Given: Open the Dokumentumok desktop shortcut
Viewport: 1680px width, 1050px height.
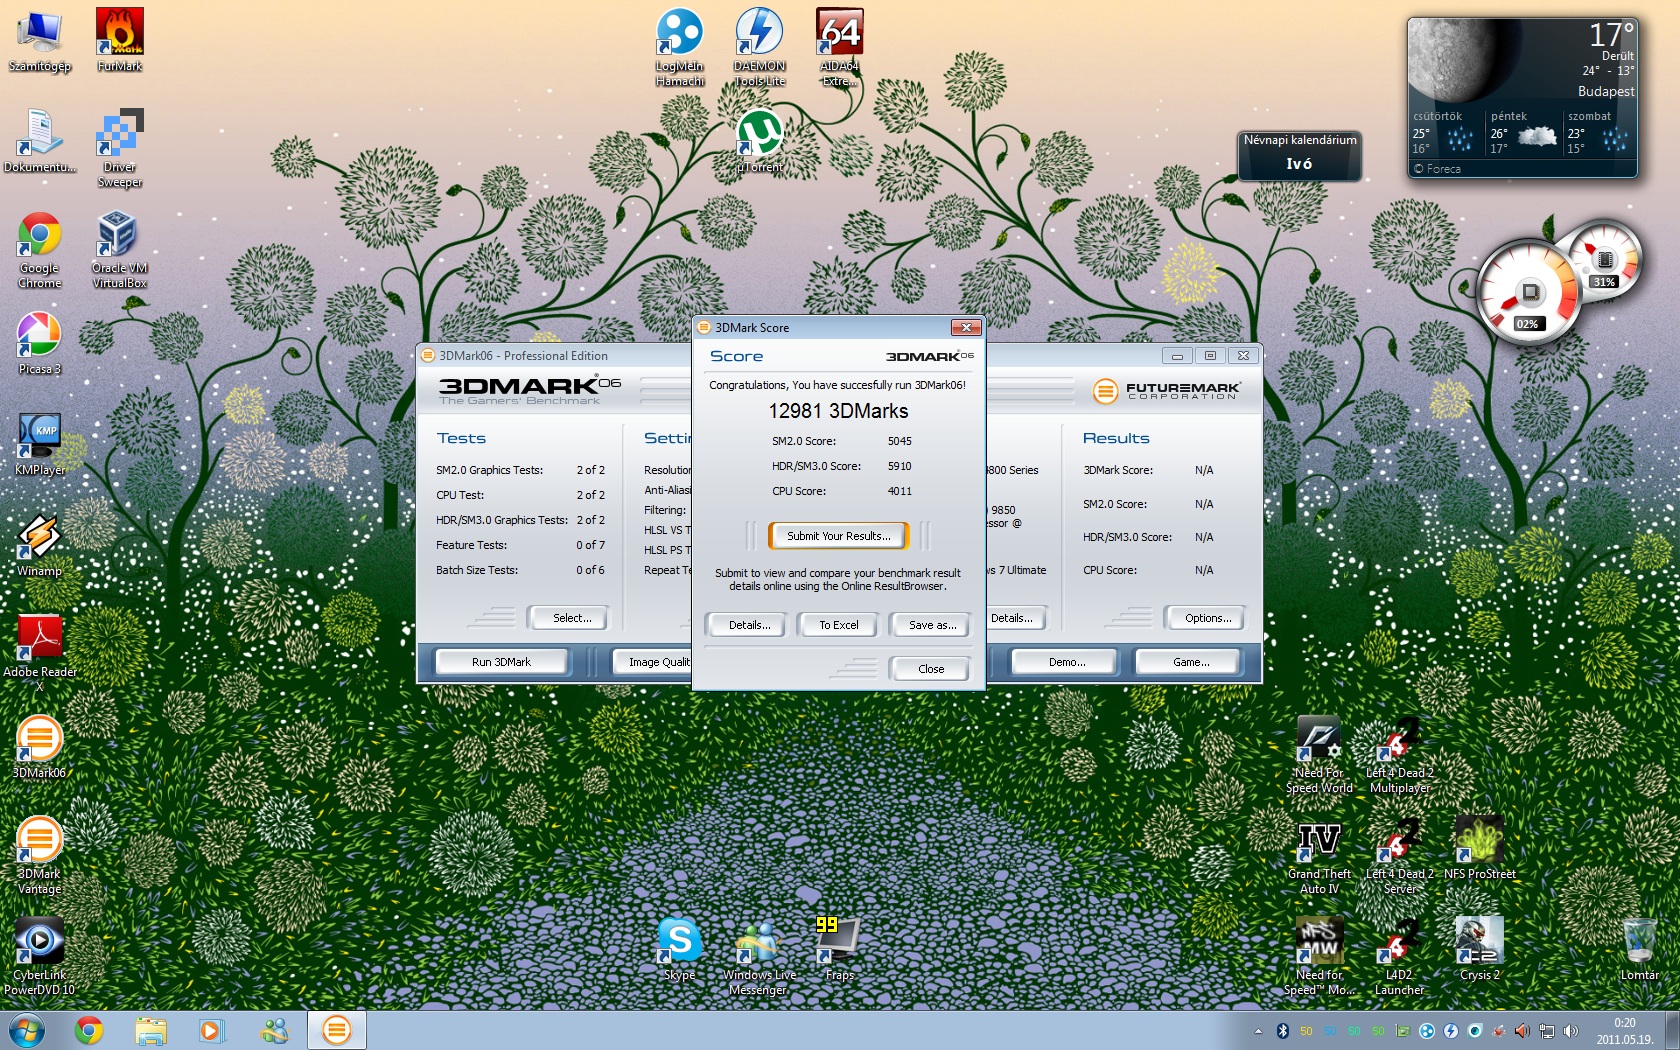Looking at the screenshot, I should coord(39,141).
